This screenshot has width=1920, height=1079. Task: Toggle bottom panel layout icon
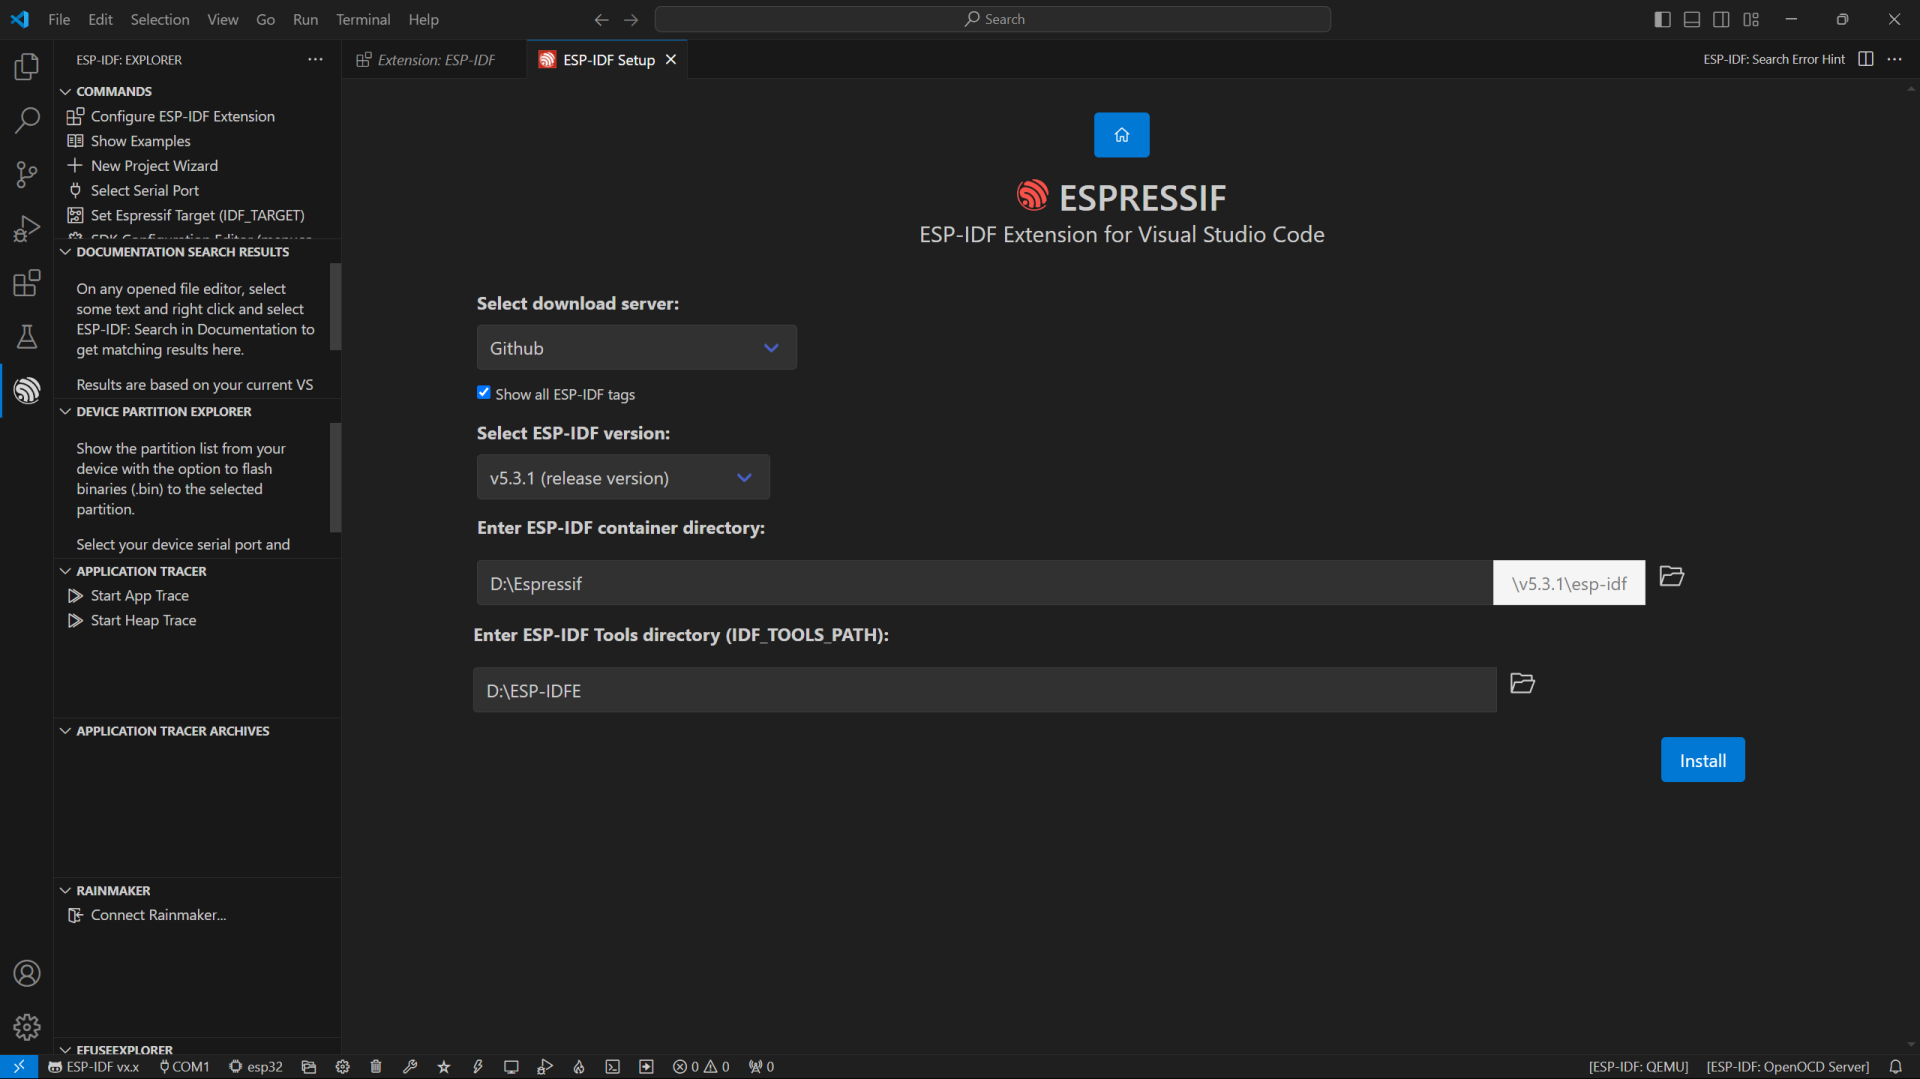[x=1692, y=19]
